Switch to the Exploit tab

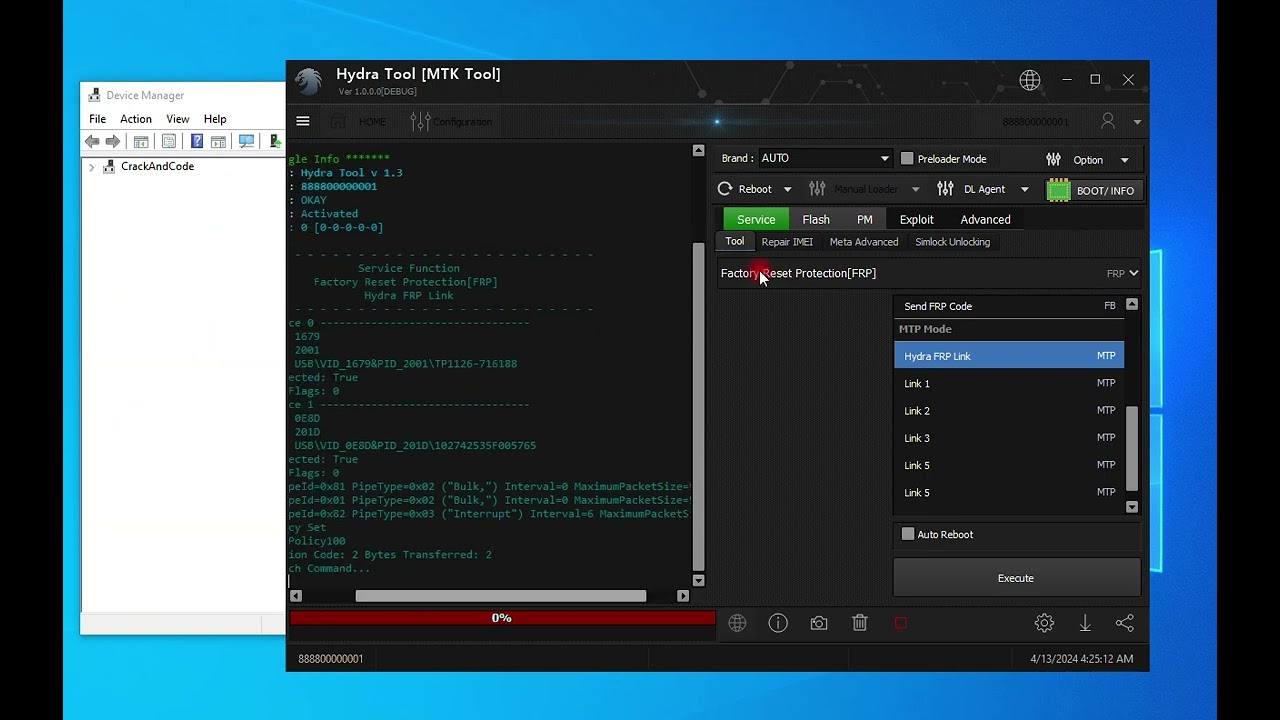tap(916, 219)
